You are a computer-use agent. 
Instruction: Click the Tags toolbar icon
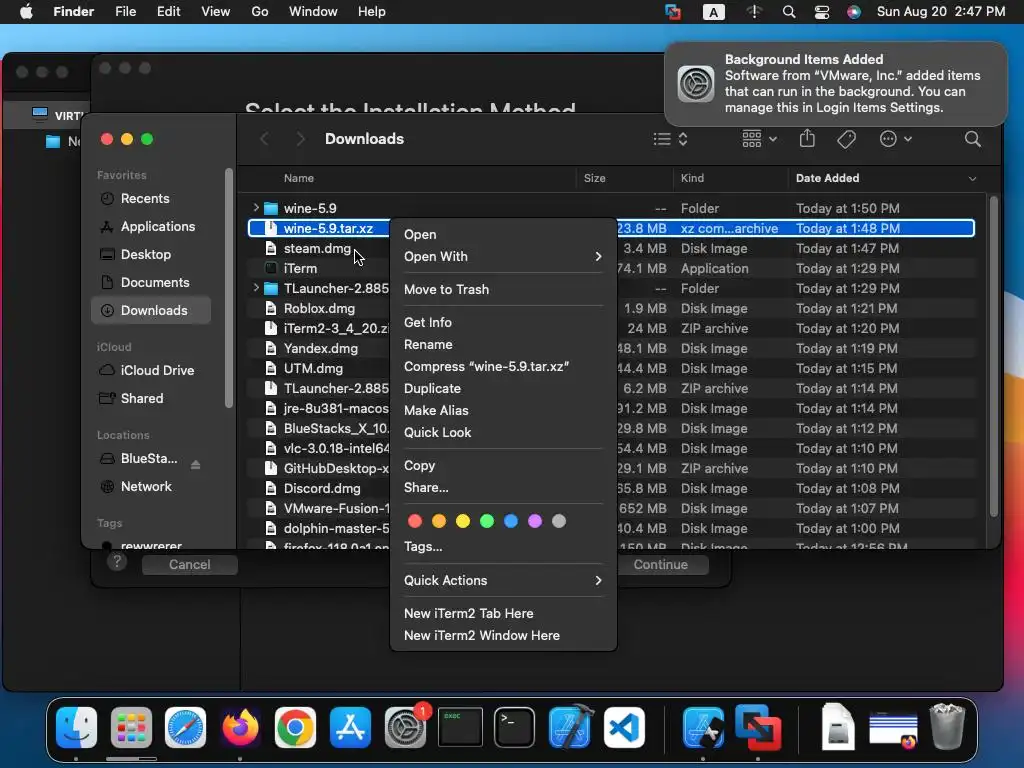(x=846, y=139)
